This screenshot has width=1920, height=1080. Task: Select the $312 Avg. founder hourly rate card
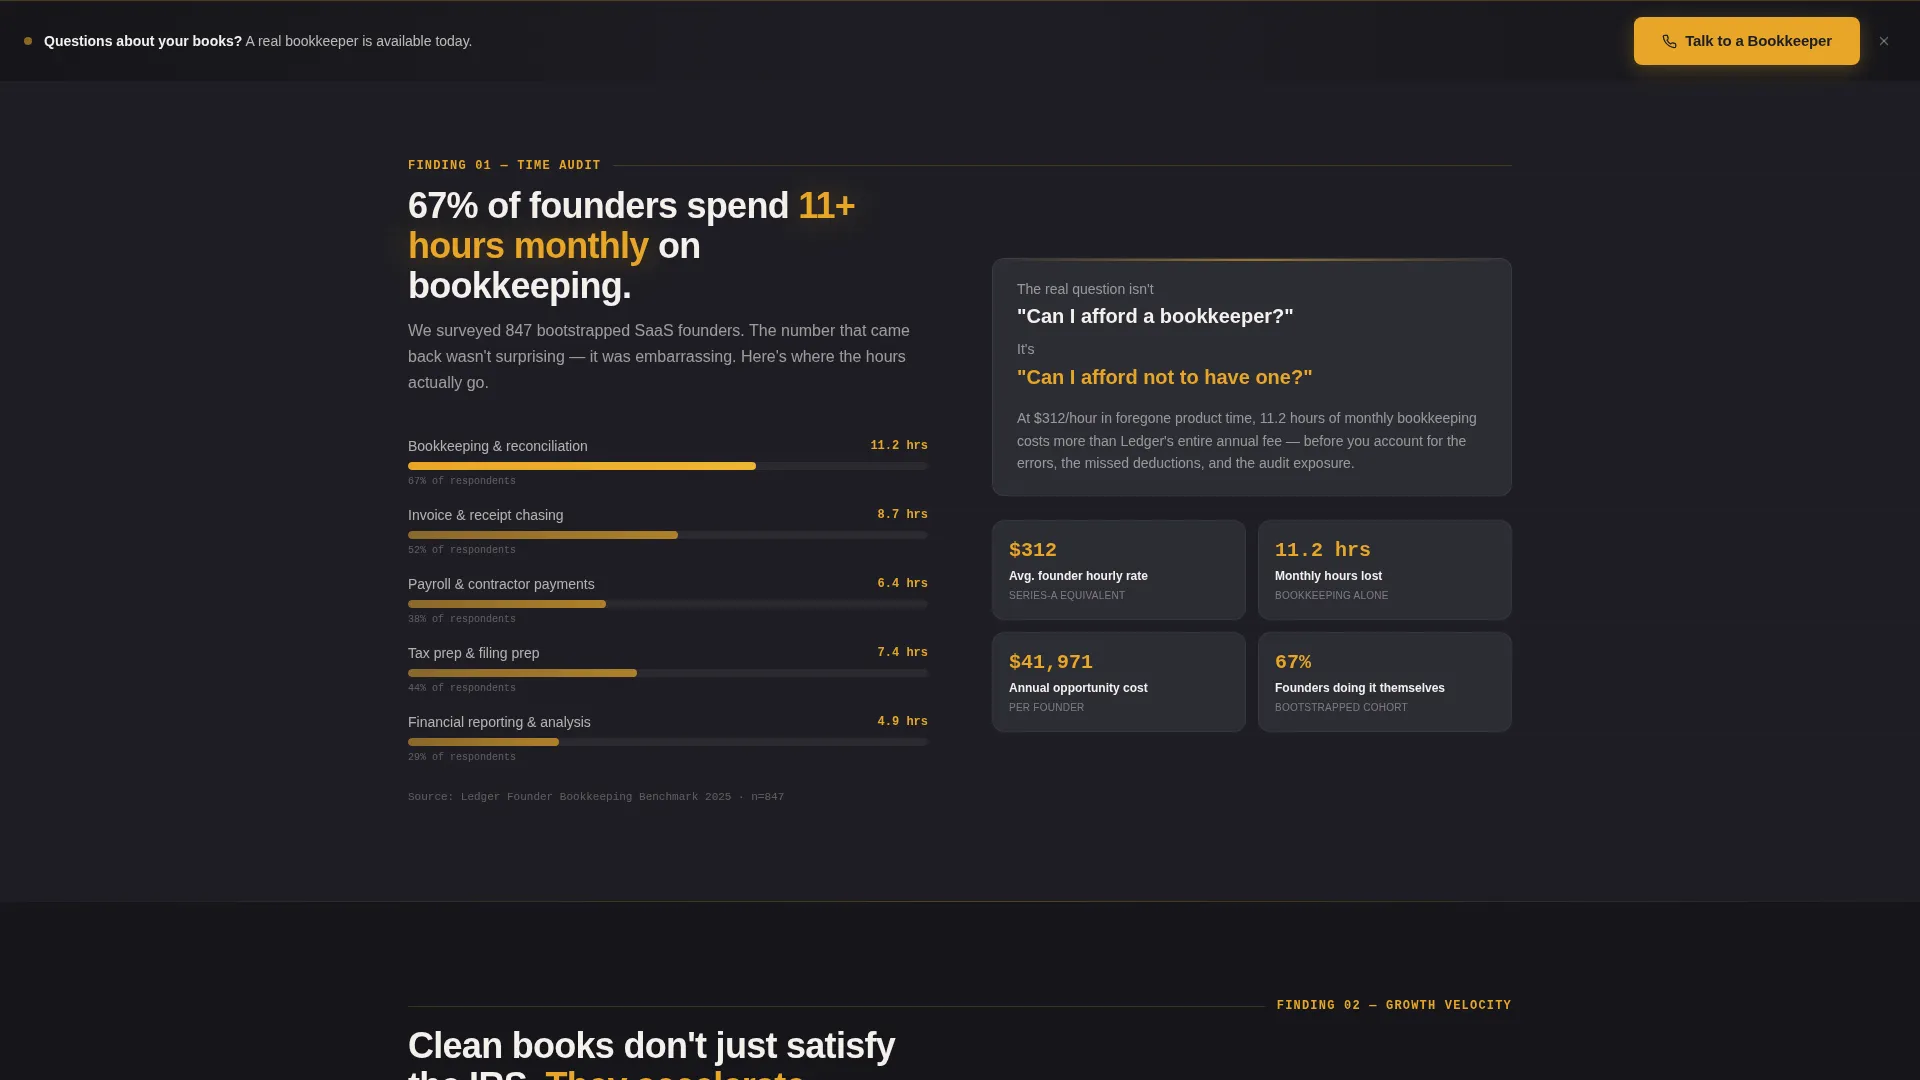[x=1118, y=570]
